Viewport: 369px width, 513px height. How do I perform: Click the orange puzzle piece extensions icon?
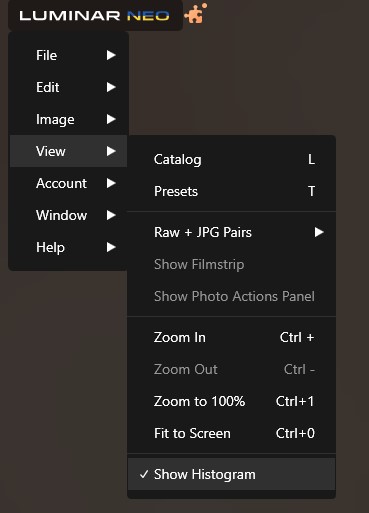(196, 14)
